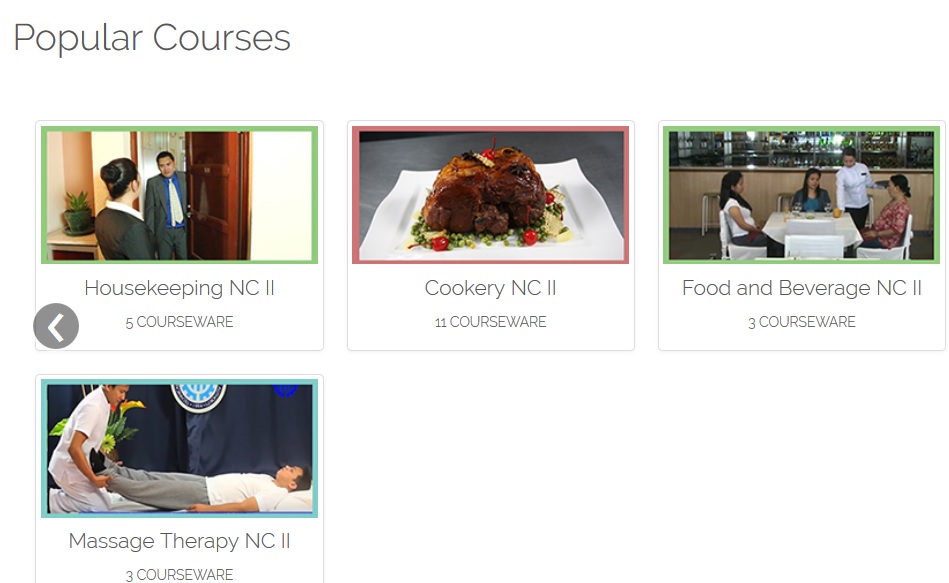
Task: Click the Popular Courses heading
Action: tap(152, 38)
